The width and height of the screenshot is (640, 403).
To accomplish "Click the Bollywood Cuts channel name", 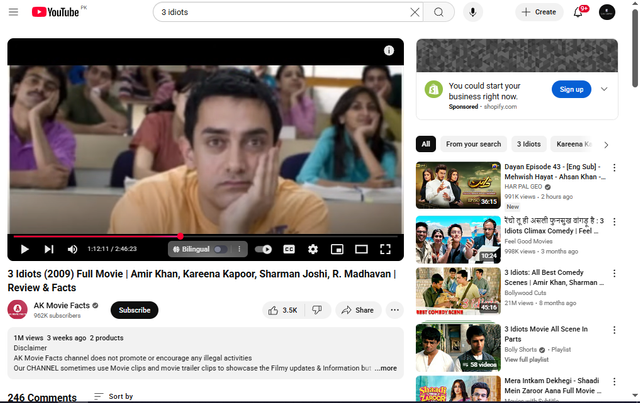I will point(525,293).
